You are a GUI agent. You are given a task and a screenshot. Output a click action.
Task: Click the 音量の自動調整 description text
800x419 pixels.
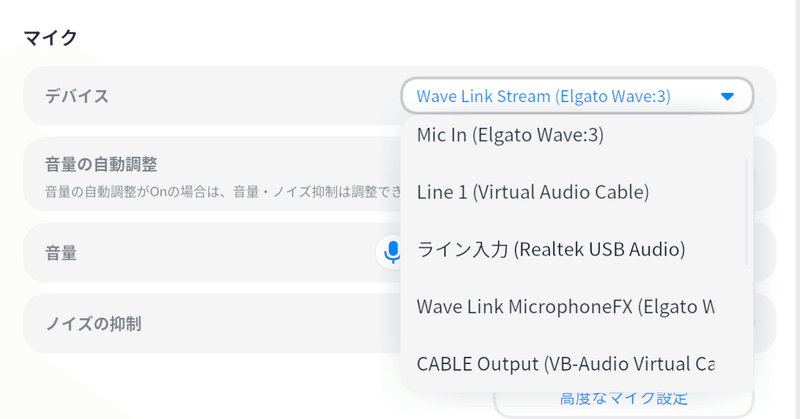[x=200, y=190]
